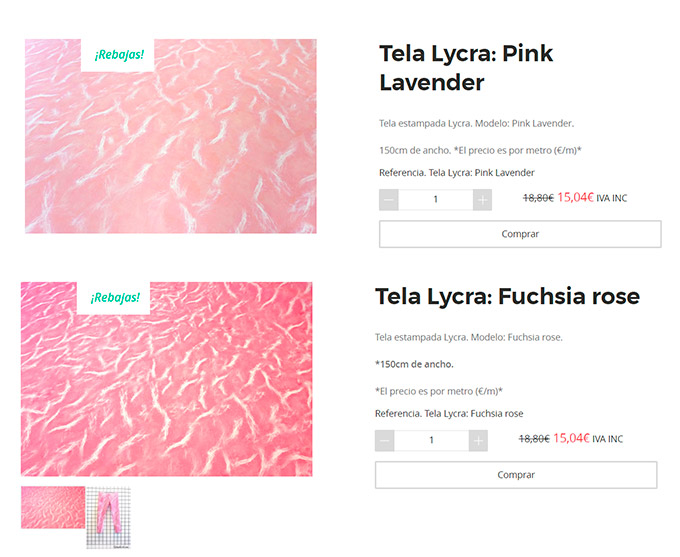Click the Pink Lavender quantity input field
Screen dimensions: 680x557
tap(435, 200)
